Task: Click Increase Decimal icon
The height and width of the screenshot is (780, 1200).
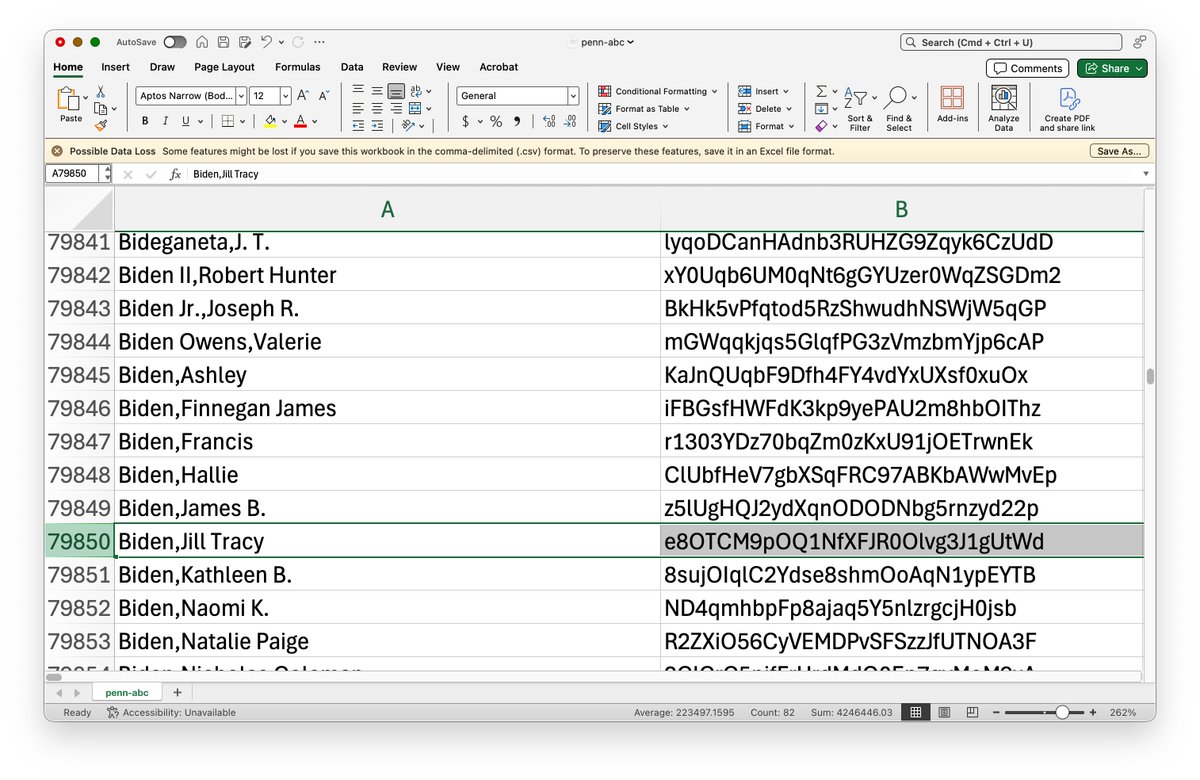Action: 549,122
